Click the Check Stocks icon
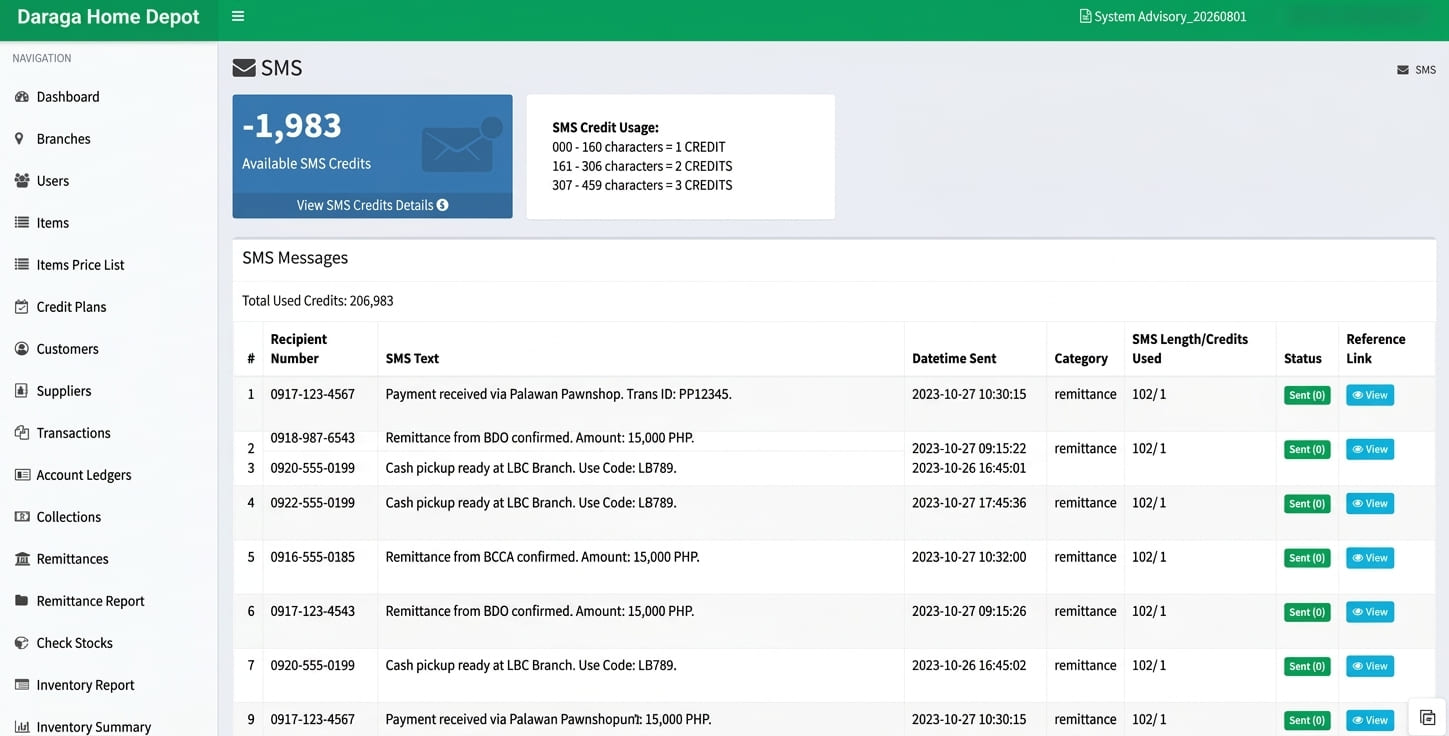Viewport: 1449px width, 736px height. 21,643
